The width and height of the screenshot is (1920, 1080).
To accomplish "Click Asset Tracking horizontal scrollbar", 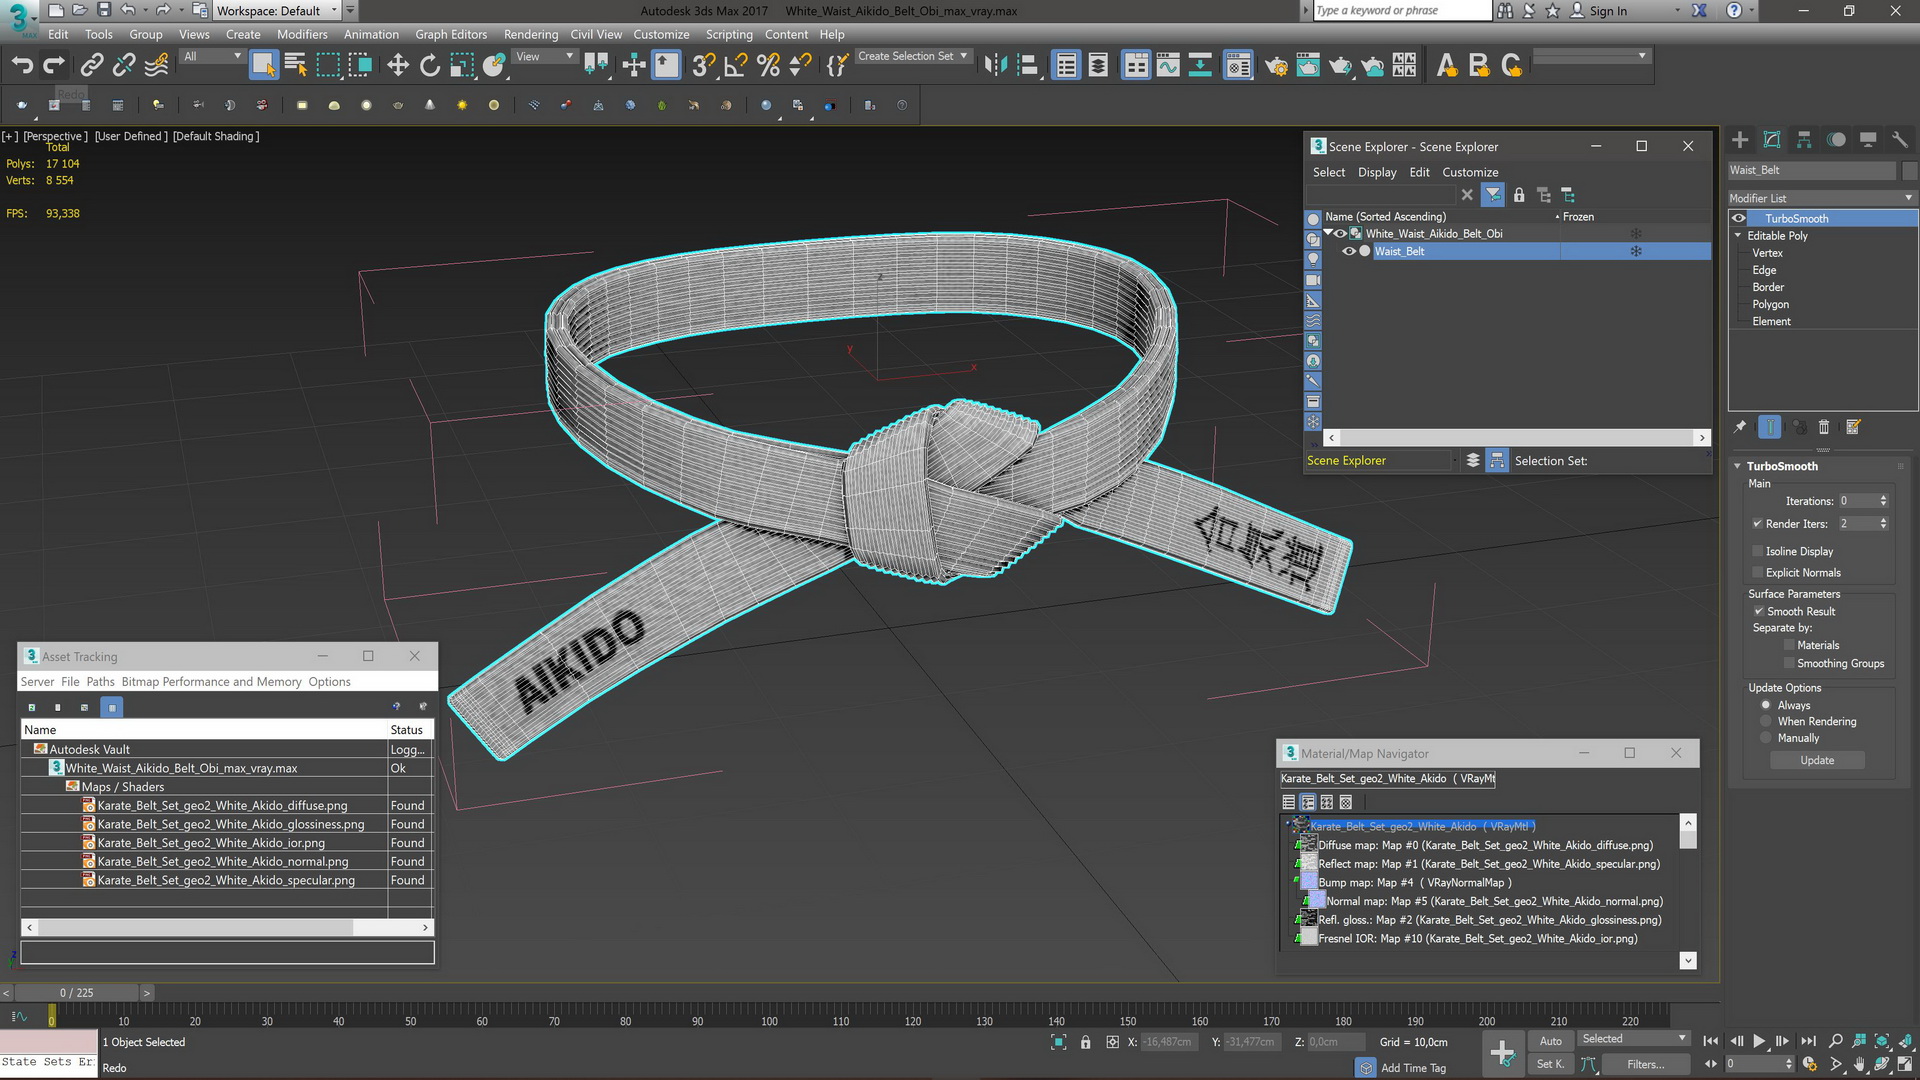I will (x=195, y=928).
